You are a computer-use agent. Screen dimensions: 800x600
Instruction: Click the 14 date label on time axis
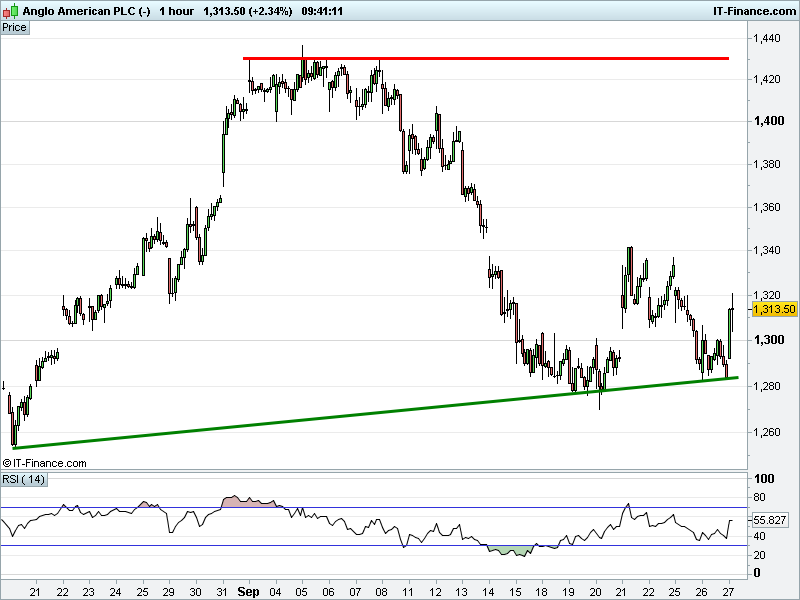[x=488, y=592]
